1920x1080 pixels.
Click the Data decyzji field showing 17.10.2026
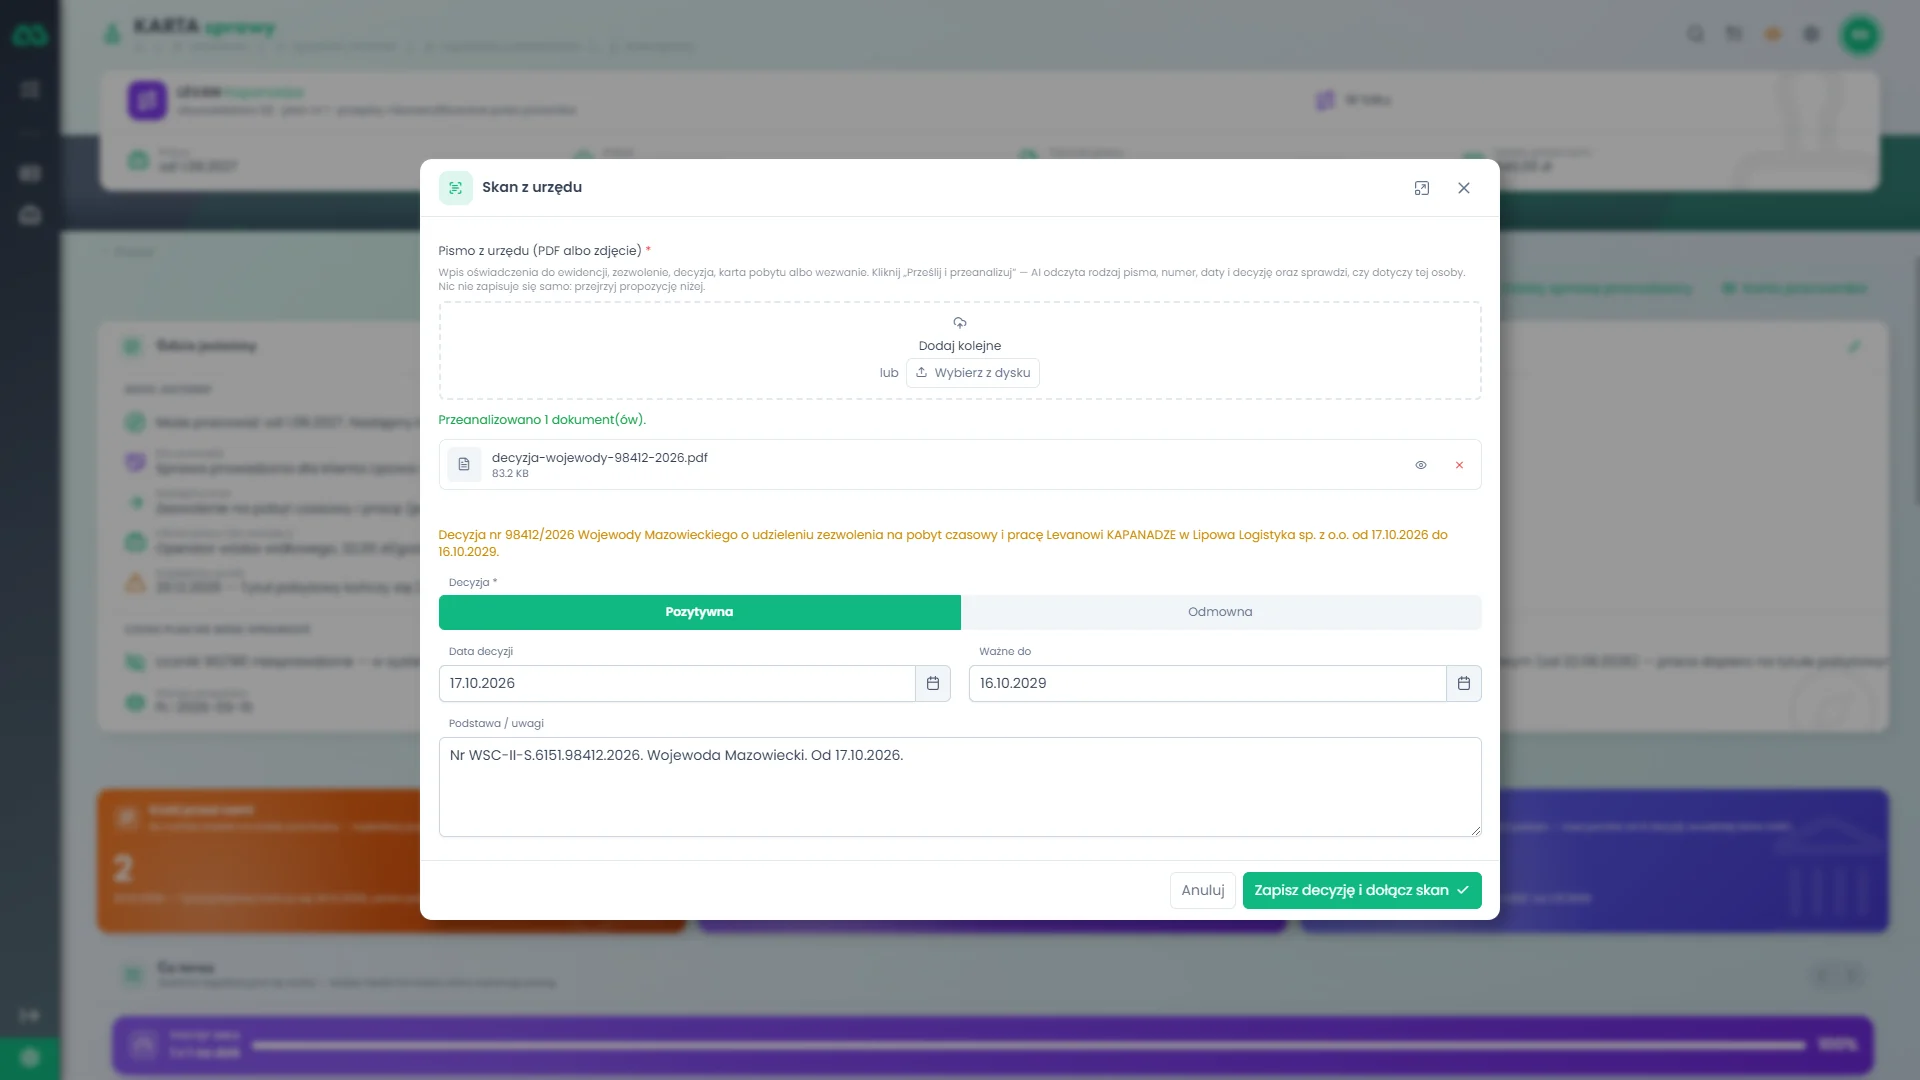[677, 683]
